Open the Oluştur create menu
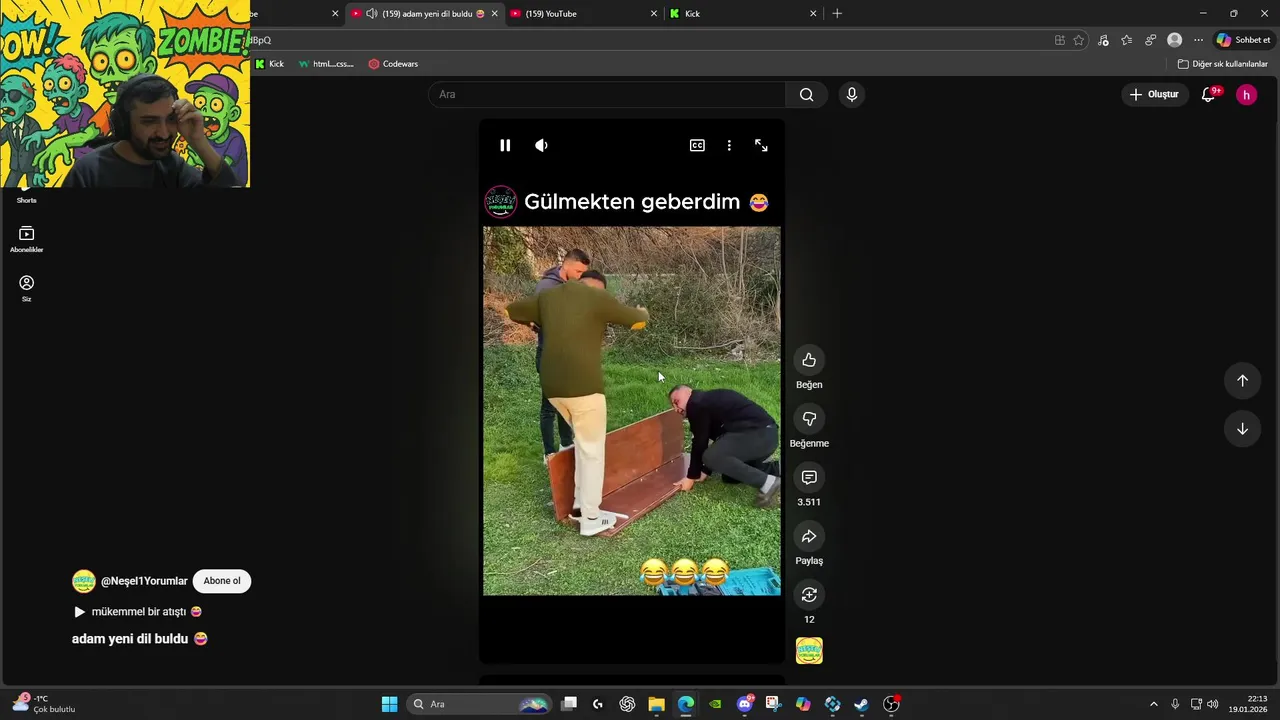This screenshot has height=720, width=1280. [1154, 94]
